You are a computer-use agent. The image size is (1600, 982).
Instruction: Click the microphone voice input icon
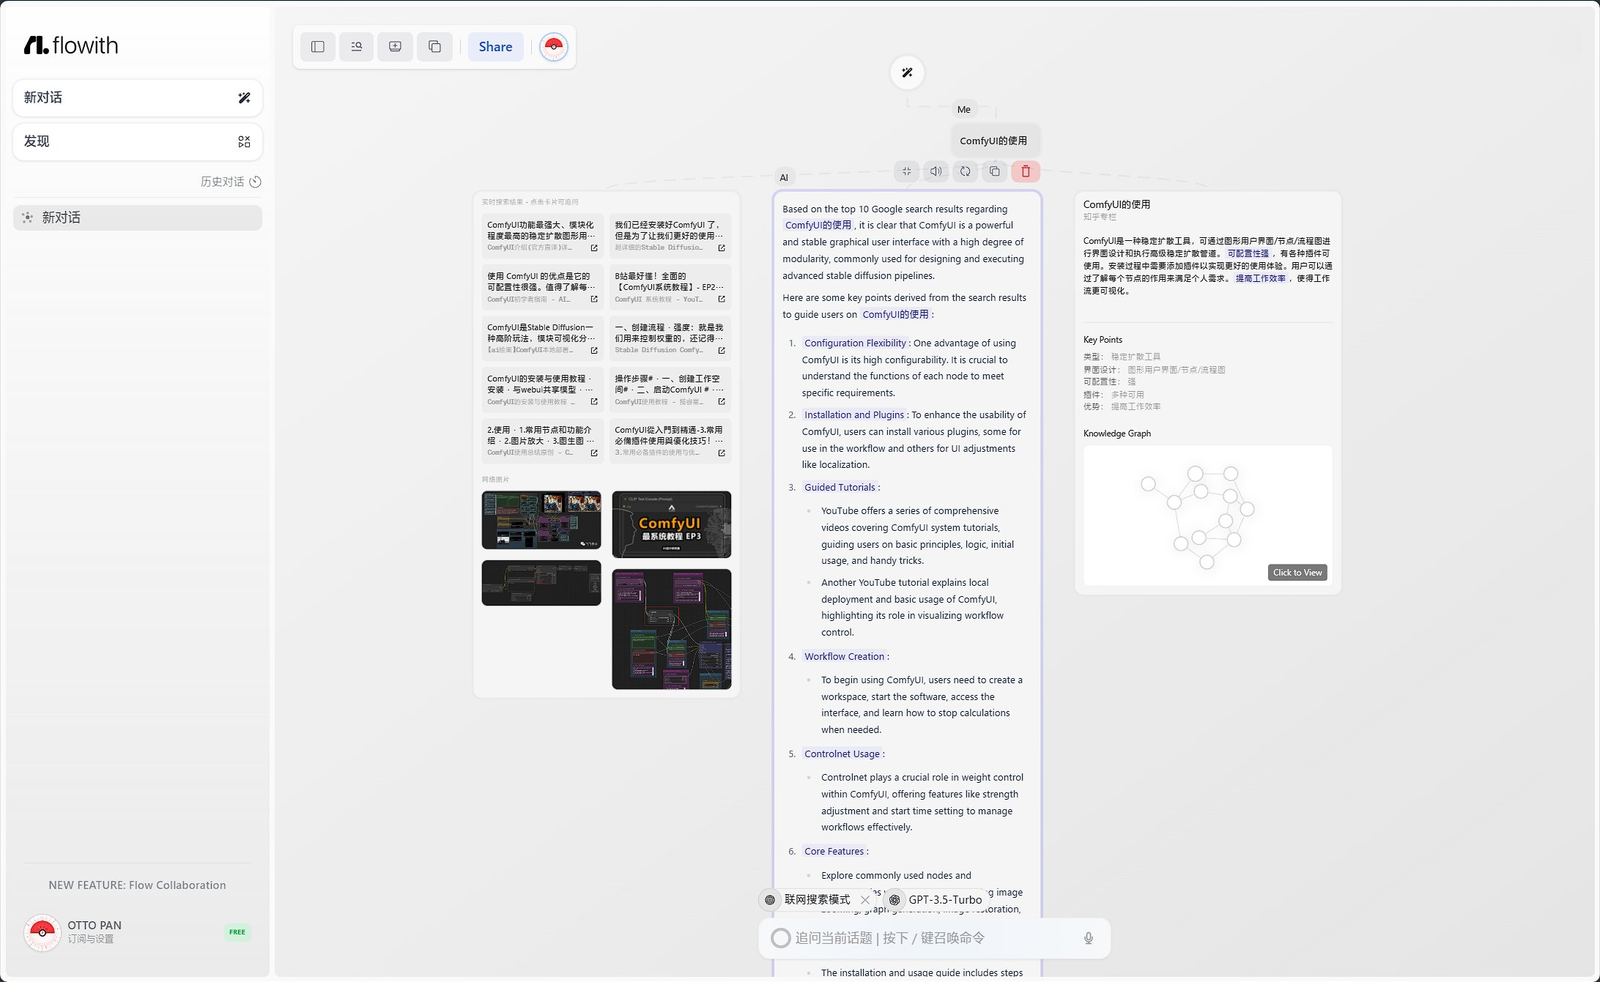pyautogui.click(x=1088, y=938)
